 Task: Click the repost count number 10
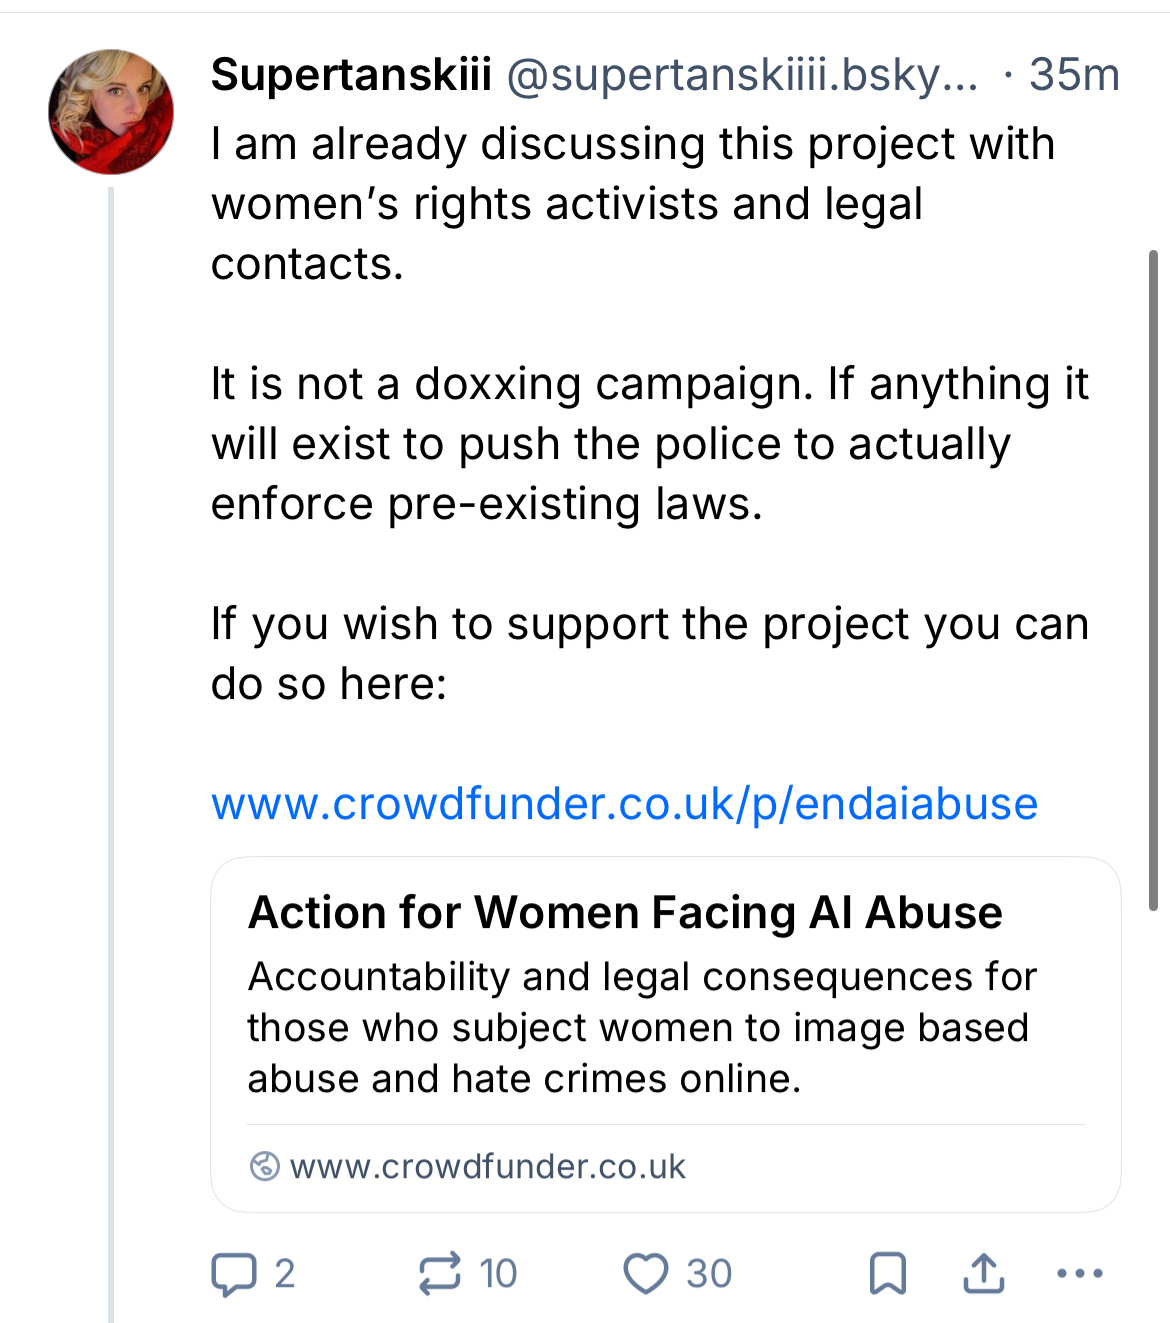tap(497, 1274)
